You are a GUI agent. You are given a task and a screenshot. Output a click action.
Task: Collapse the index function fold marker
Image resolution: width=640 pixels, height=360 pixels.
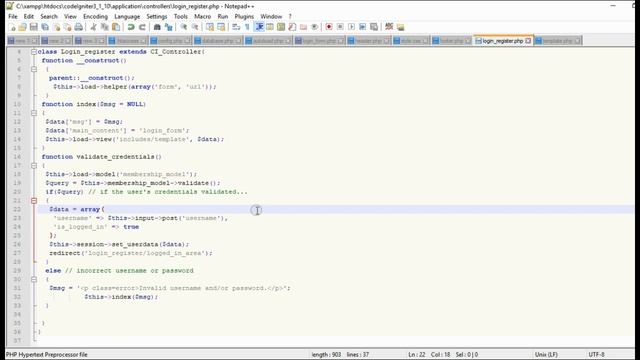point(34,113)
